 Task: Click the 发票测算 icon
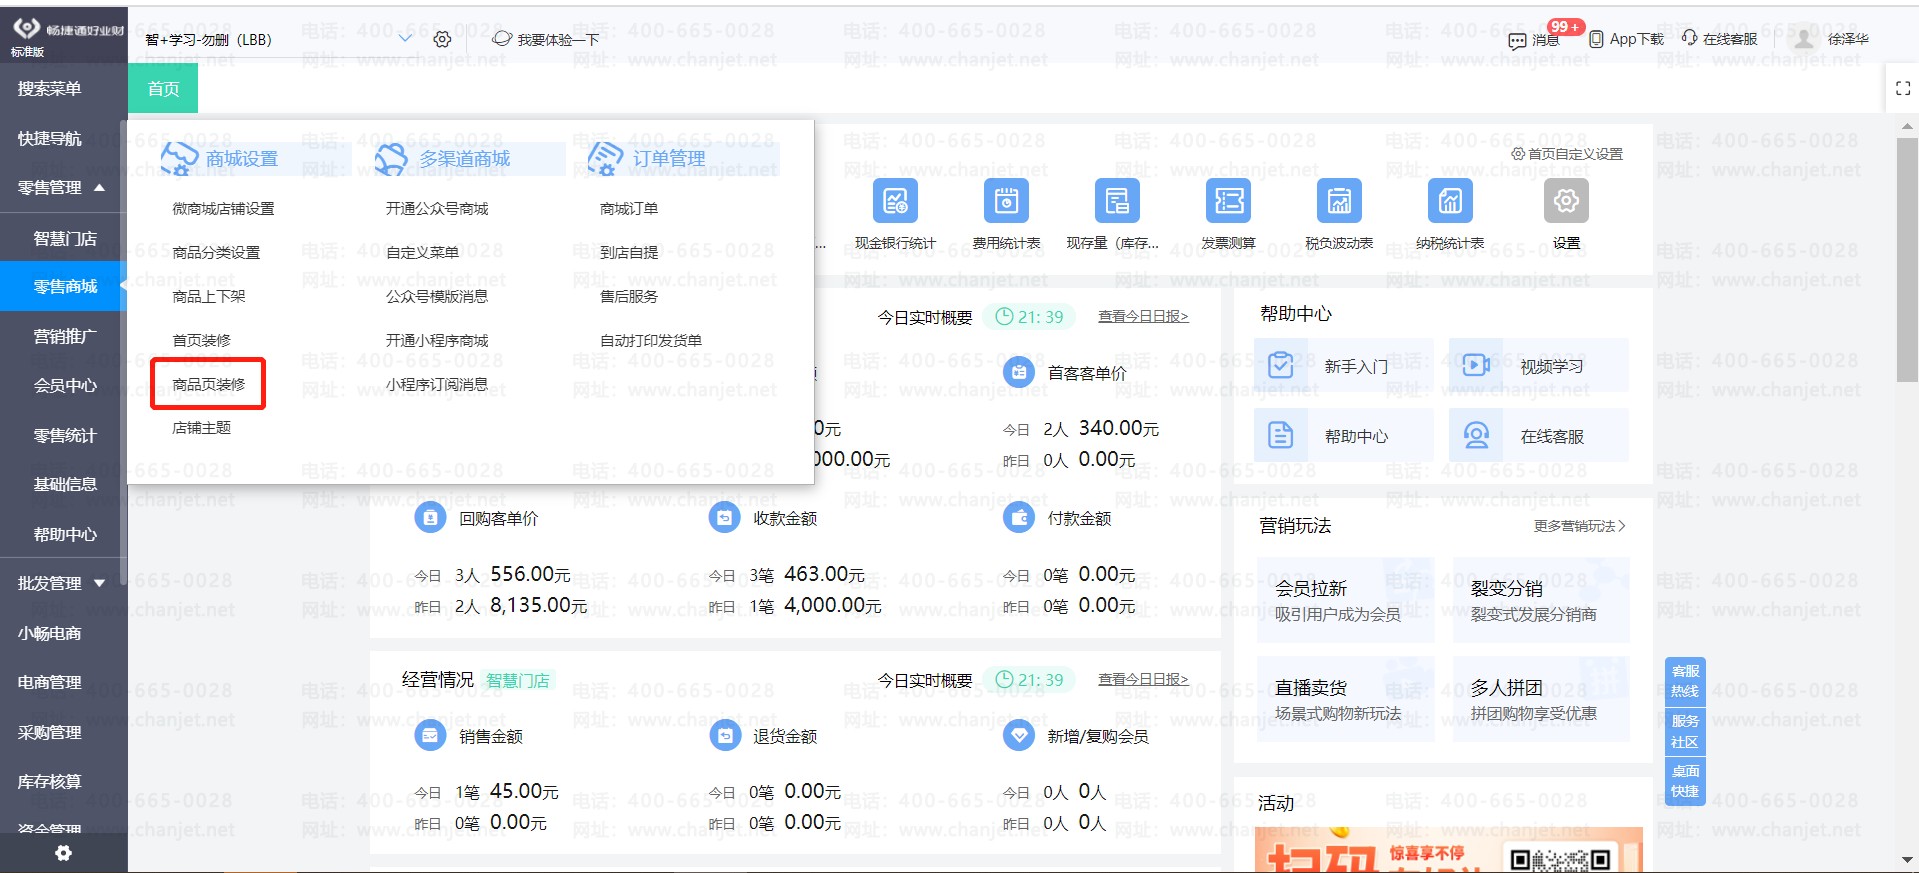(x=1228, y=202)
